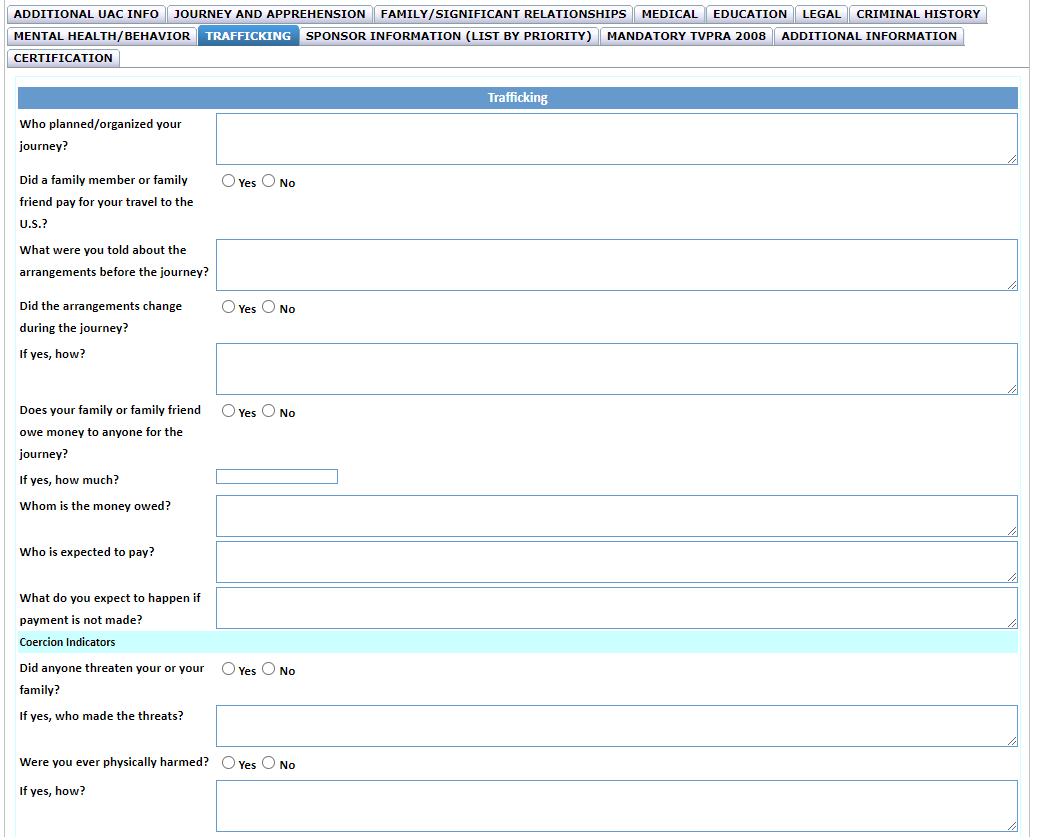Select No for anyone threatened you
The width and height of the screenshot is (1039, 837).
(x=269, y=670)
